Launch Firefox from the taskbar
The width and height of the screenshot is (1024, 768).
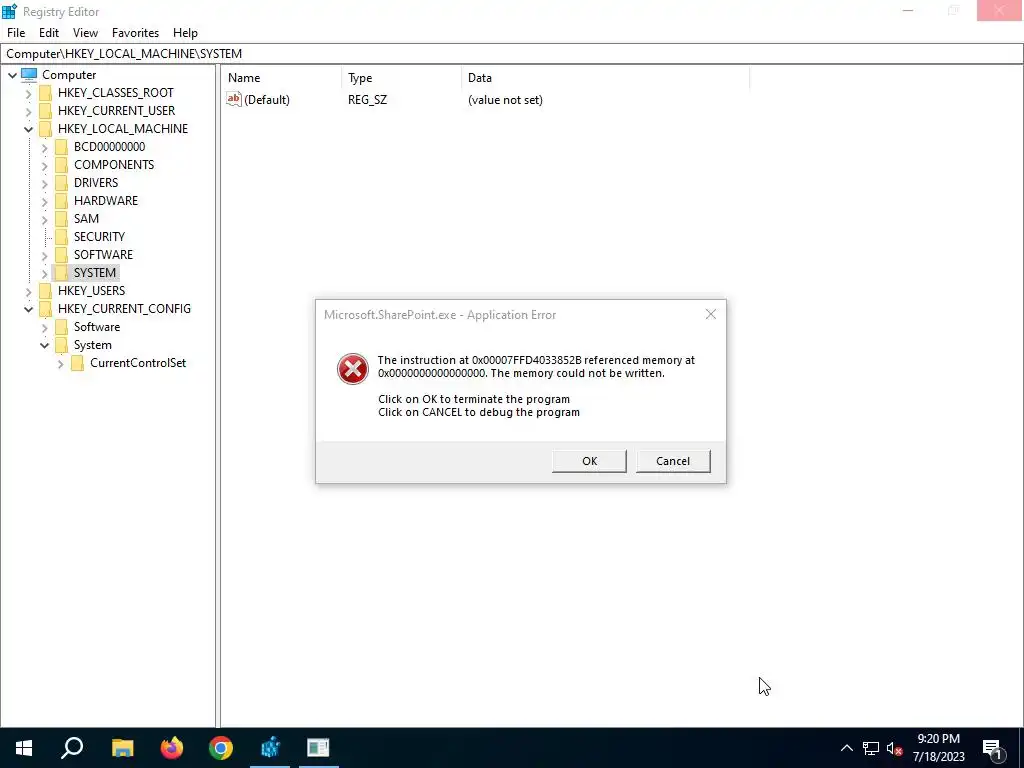click(x=172, y=748)
